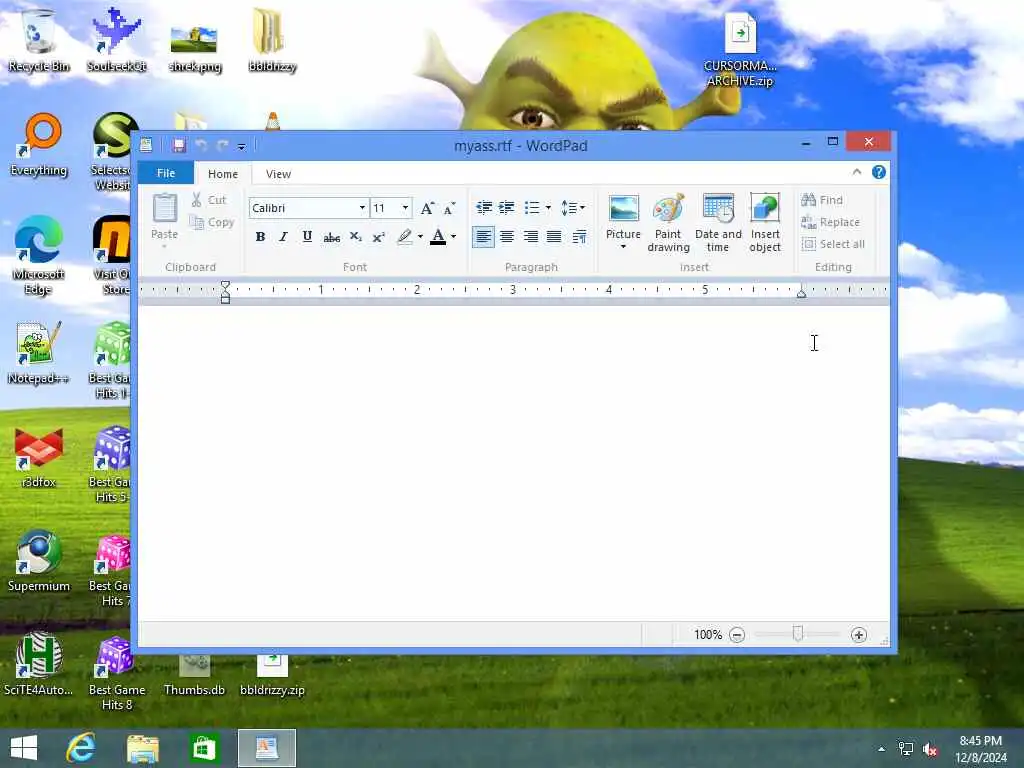The width and height of the screenshot is (1024, 768).
Task: Open WordPad Help
Action: pyautogui.click(x=879, y=172)
